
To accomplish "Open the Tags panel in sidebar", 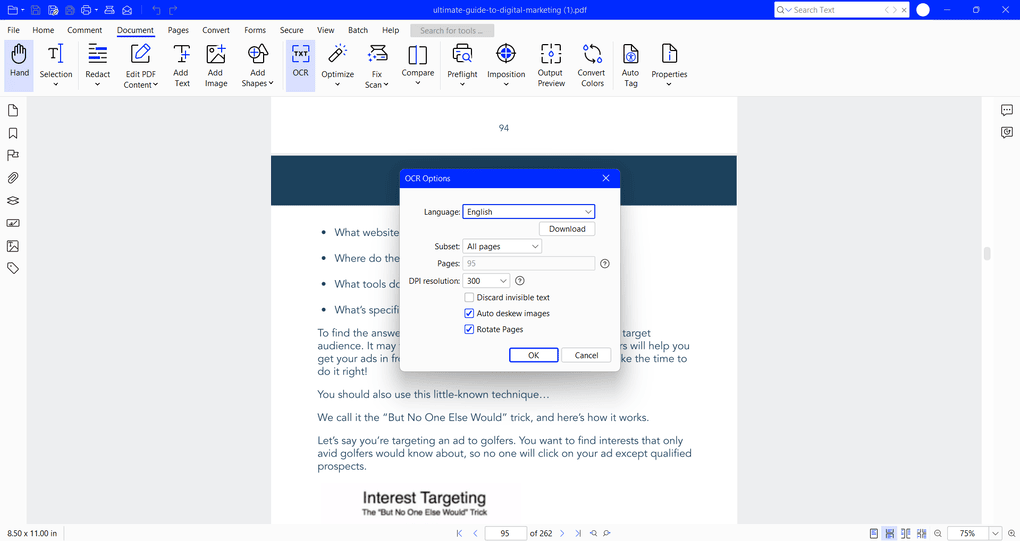I will 12,268.
